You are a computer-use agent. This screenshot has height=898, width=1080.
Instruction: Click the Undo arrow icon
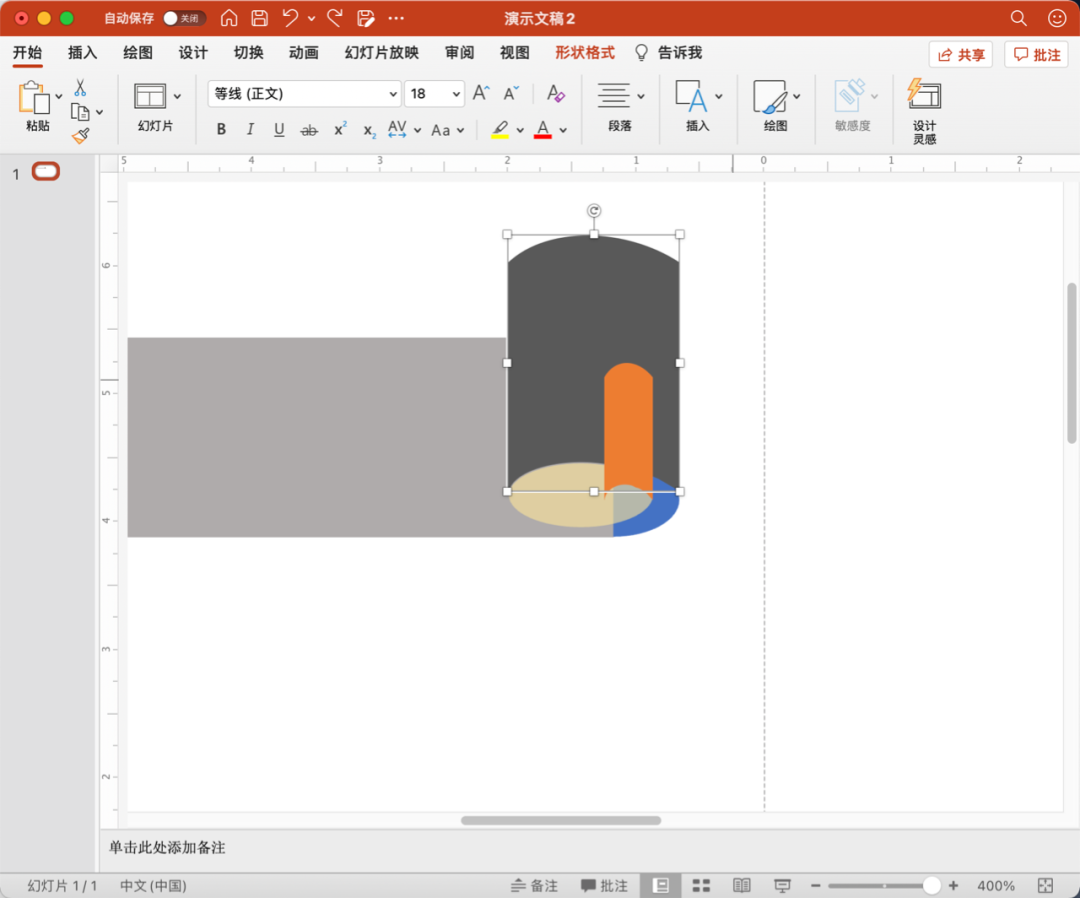coord(290,18)
